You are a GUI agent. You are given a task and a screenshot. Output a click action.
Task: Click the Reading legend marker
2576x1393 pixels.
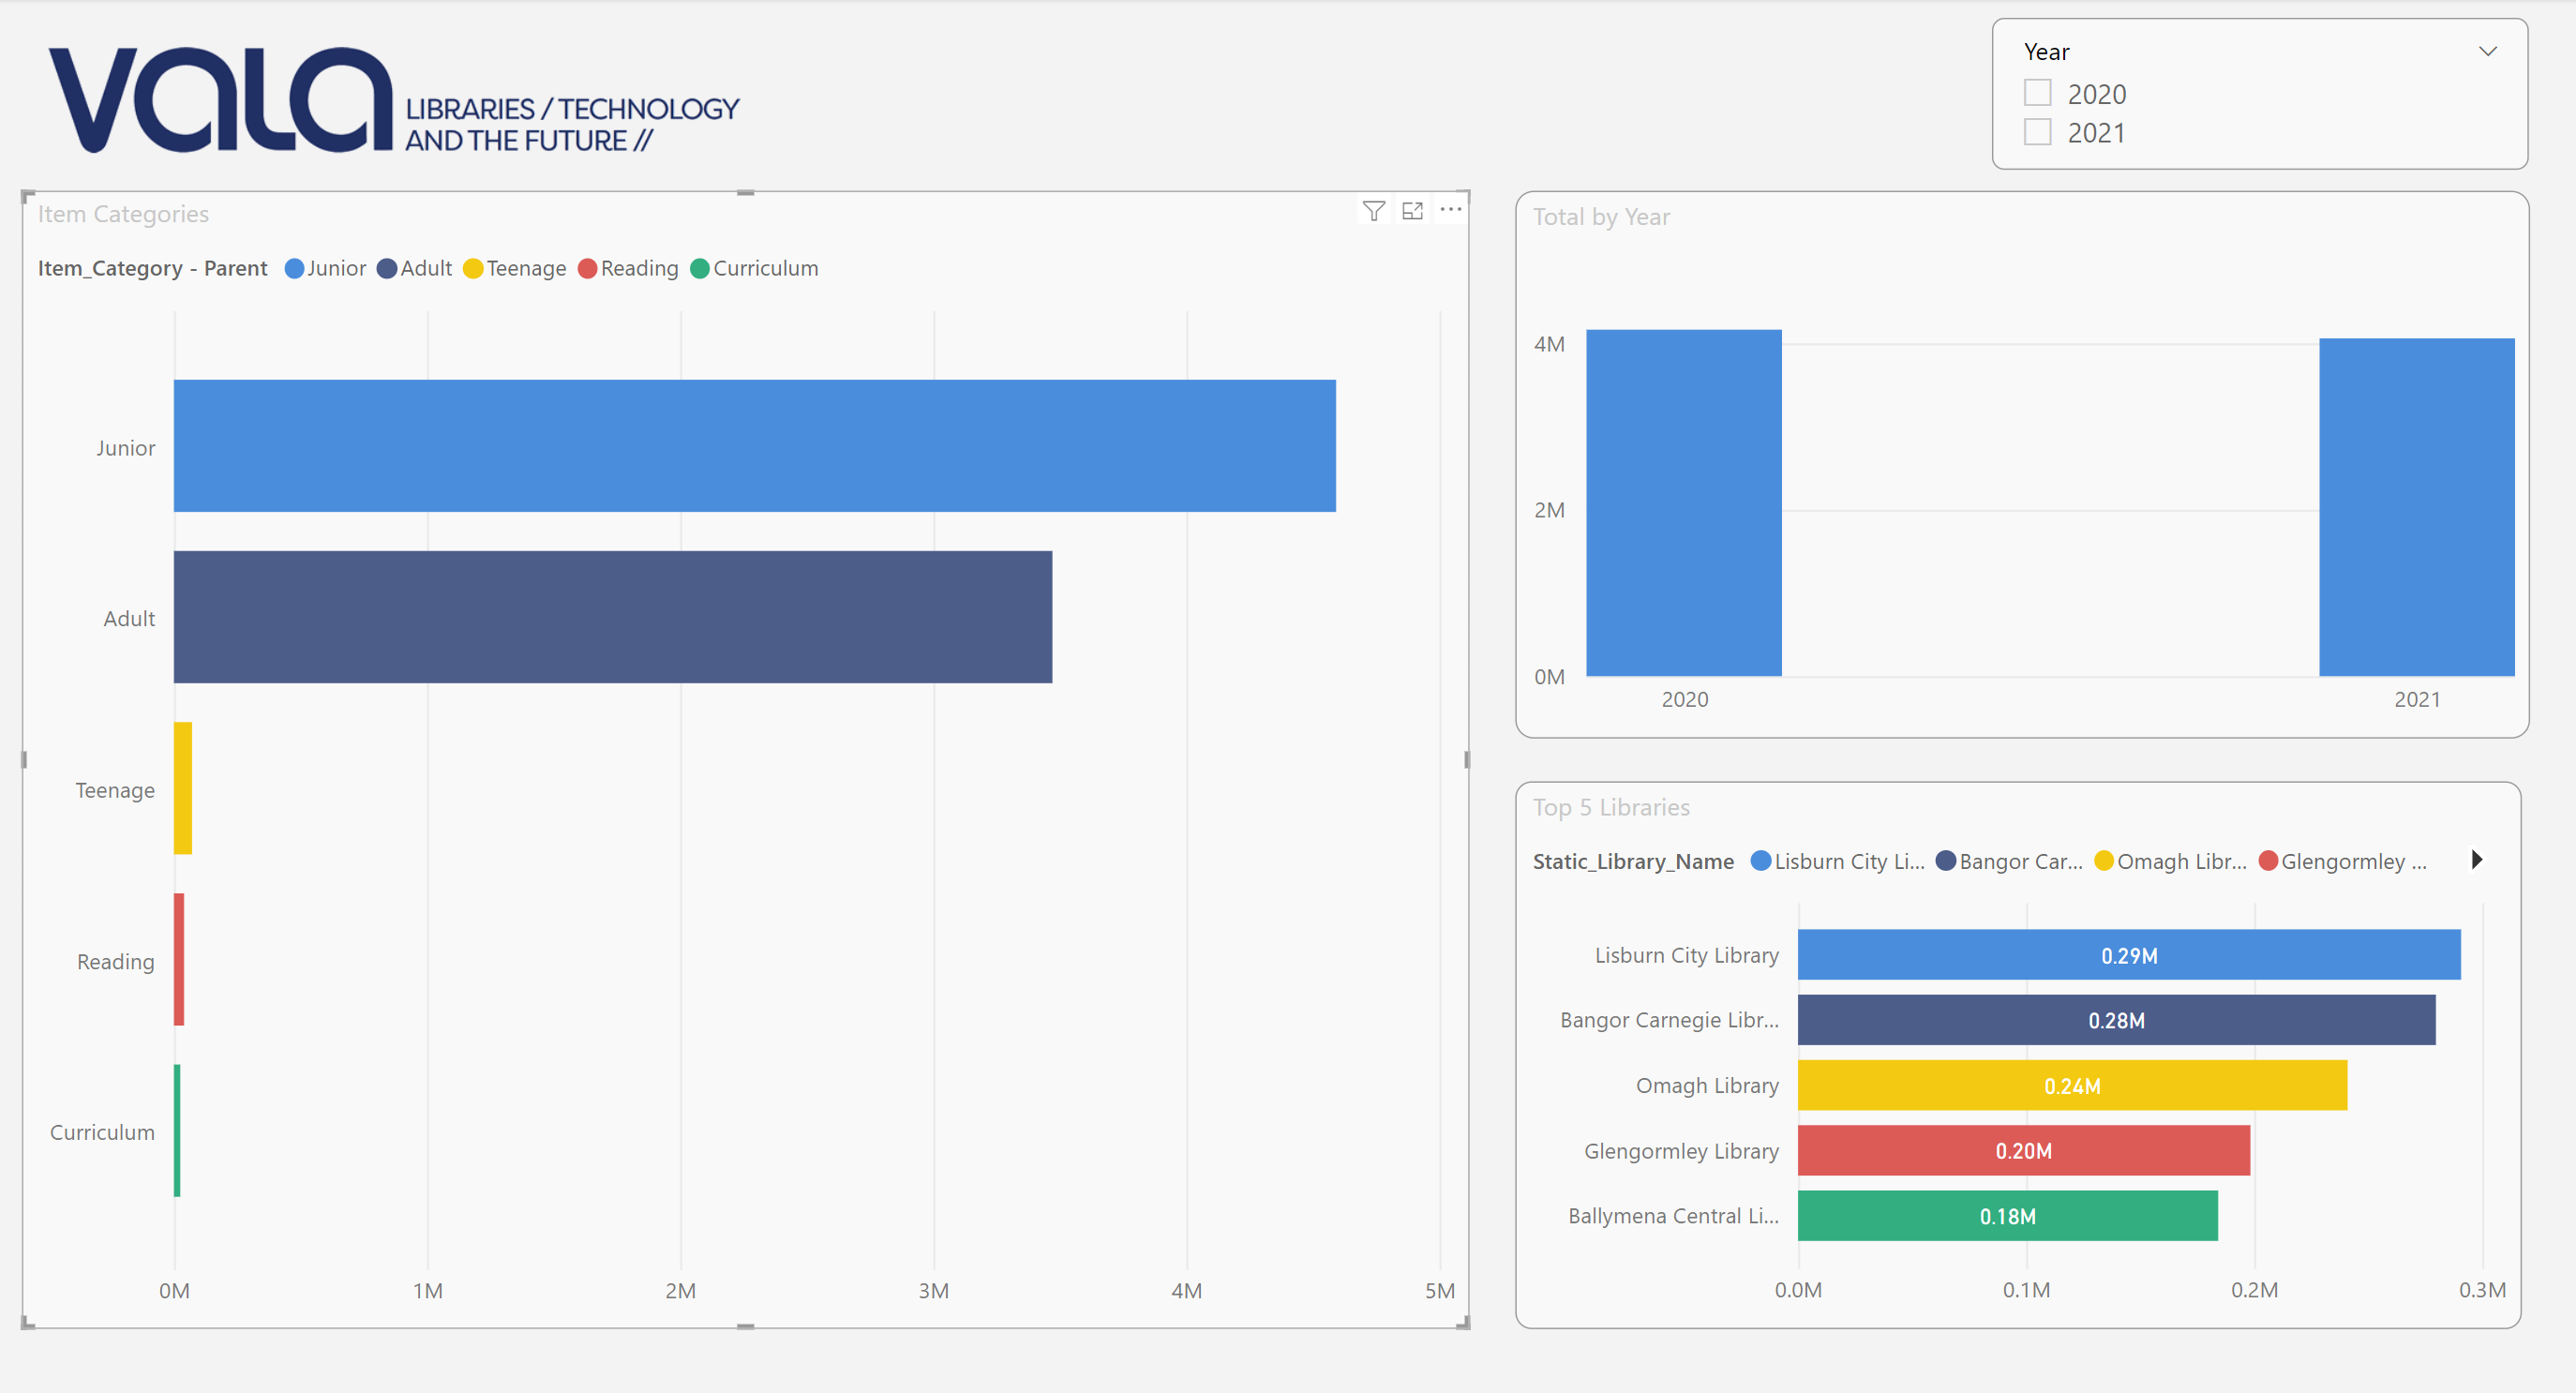587,269
